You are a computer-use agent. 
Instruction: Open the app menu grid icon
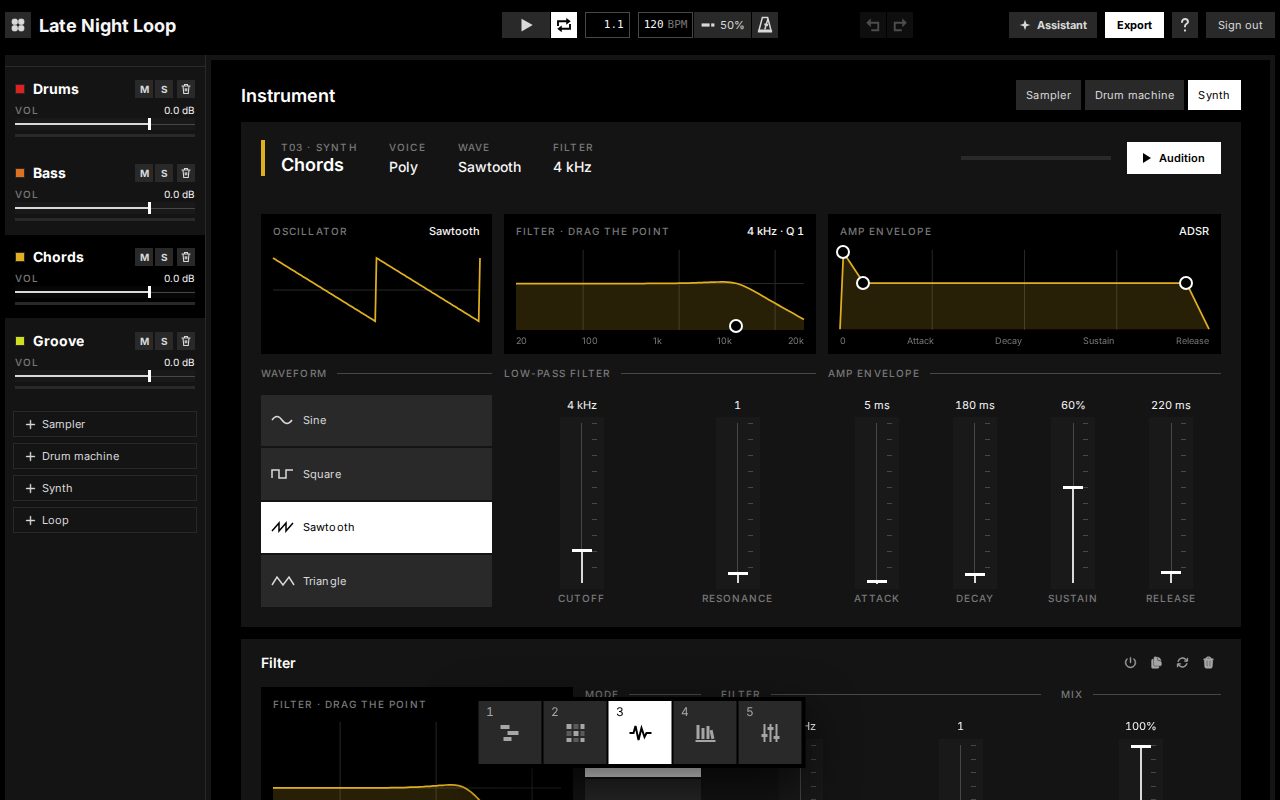(x=18, y=25)
